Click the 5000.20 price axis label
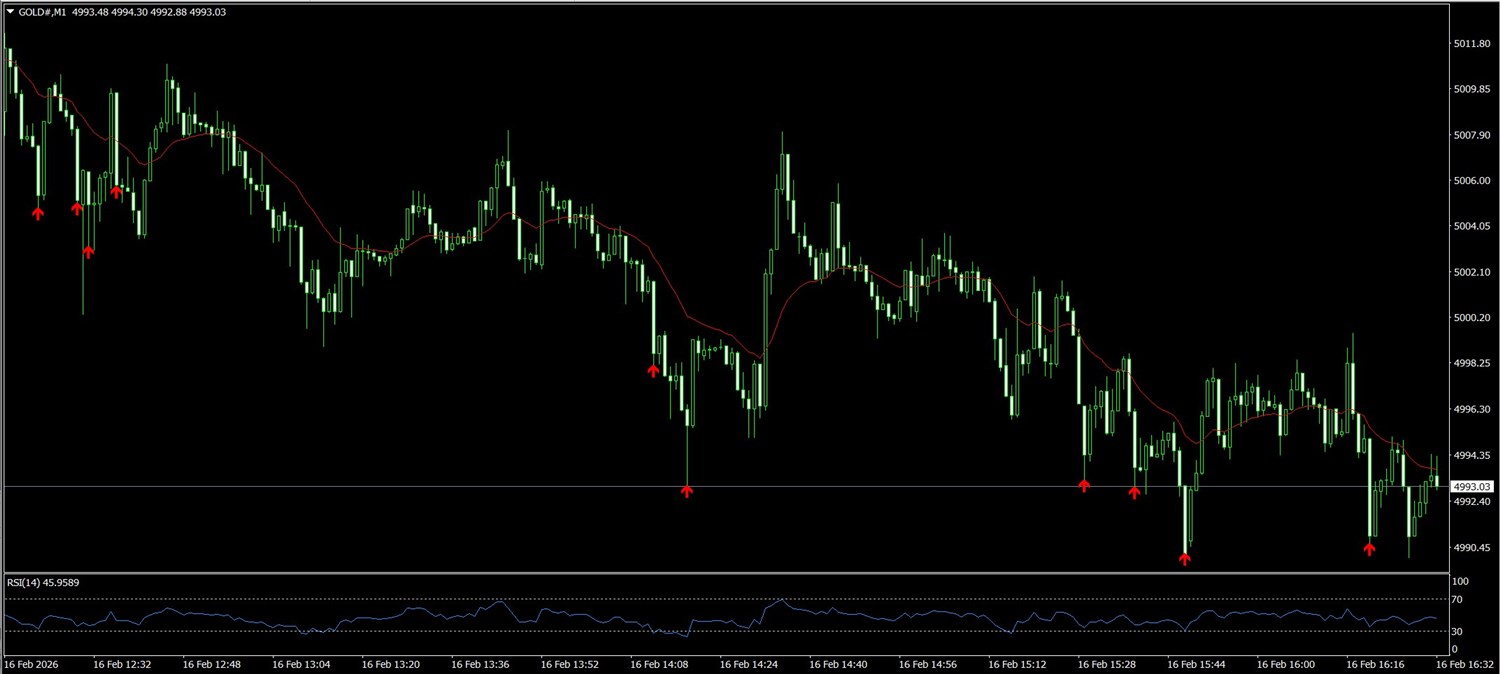 pyautogui.click(x=1472, y=318)
